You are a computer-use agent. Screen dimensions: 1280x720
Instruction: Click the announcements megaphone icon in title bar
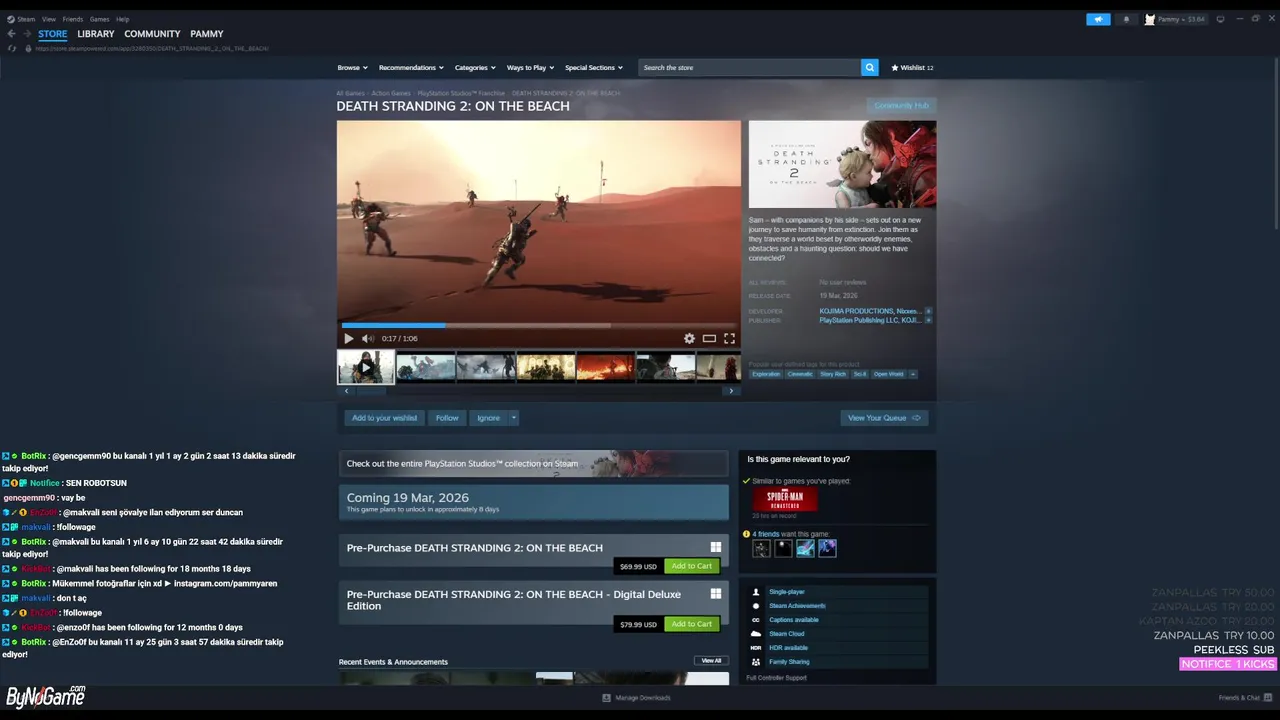[x=1098, y=19]
